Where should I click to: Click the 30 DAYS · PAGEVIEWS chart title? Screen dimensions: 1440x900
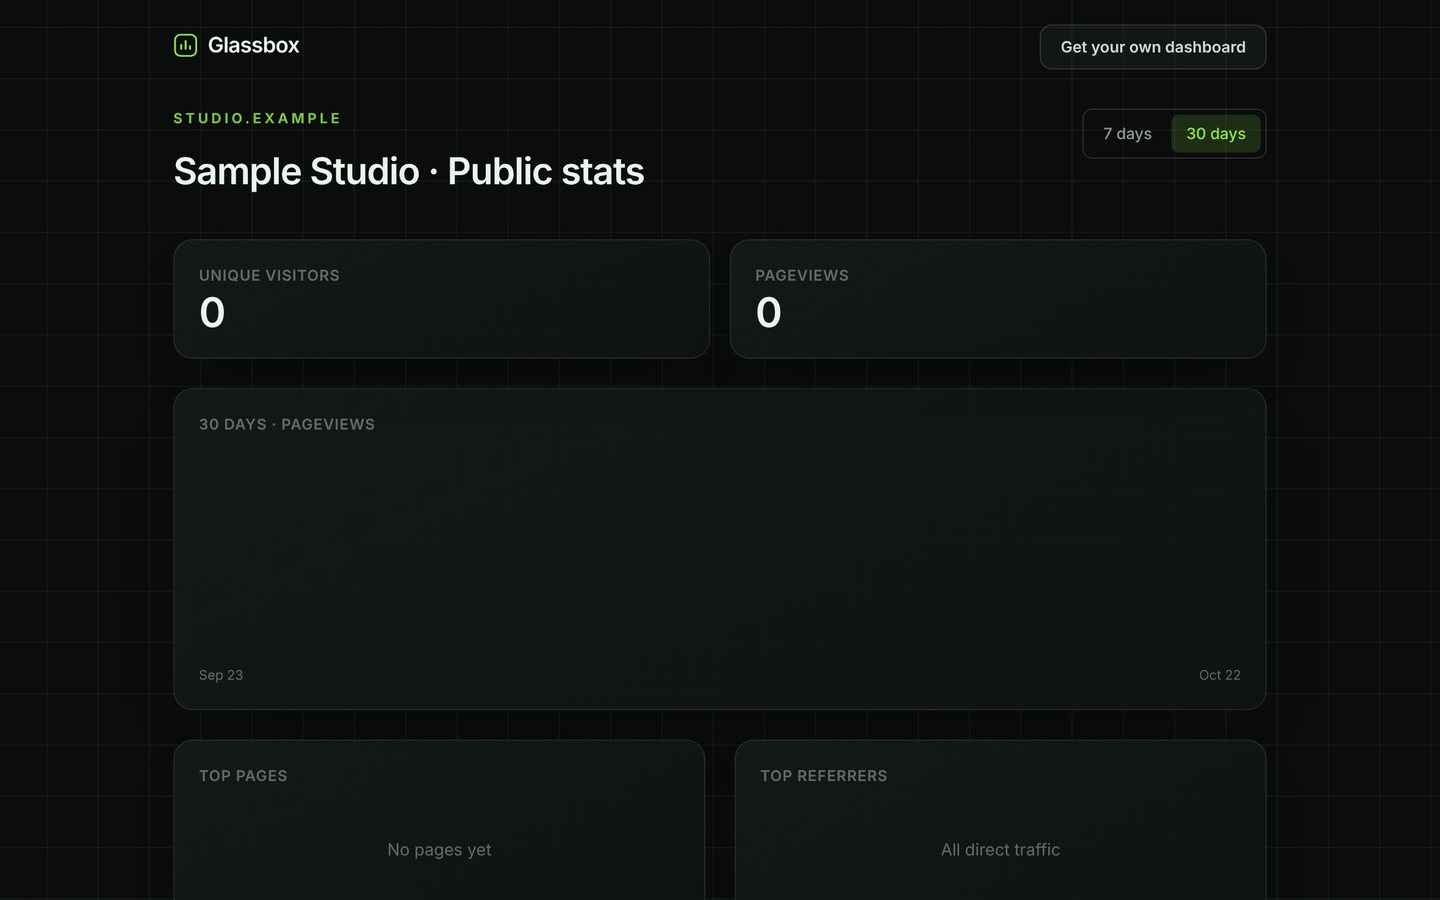287,424
